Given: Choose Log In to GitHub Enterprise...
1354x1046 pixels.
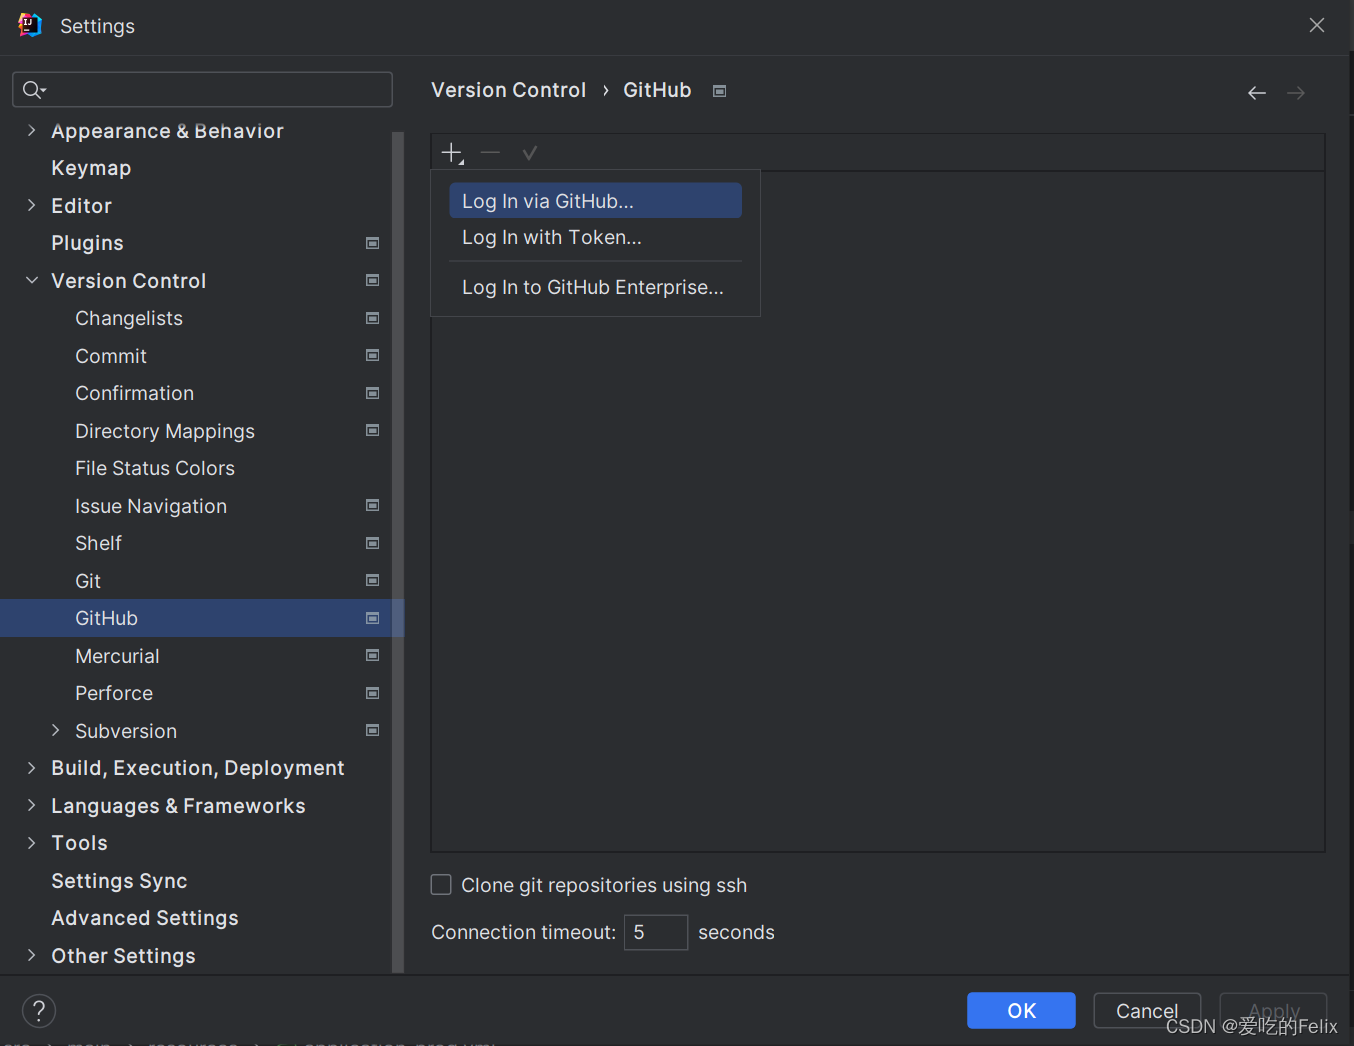Looking at the screenshot, I should [595, 288].
